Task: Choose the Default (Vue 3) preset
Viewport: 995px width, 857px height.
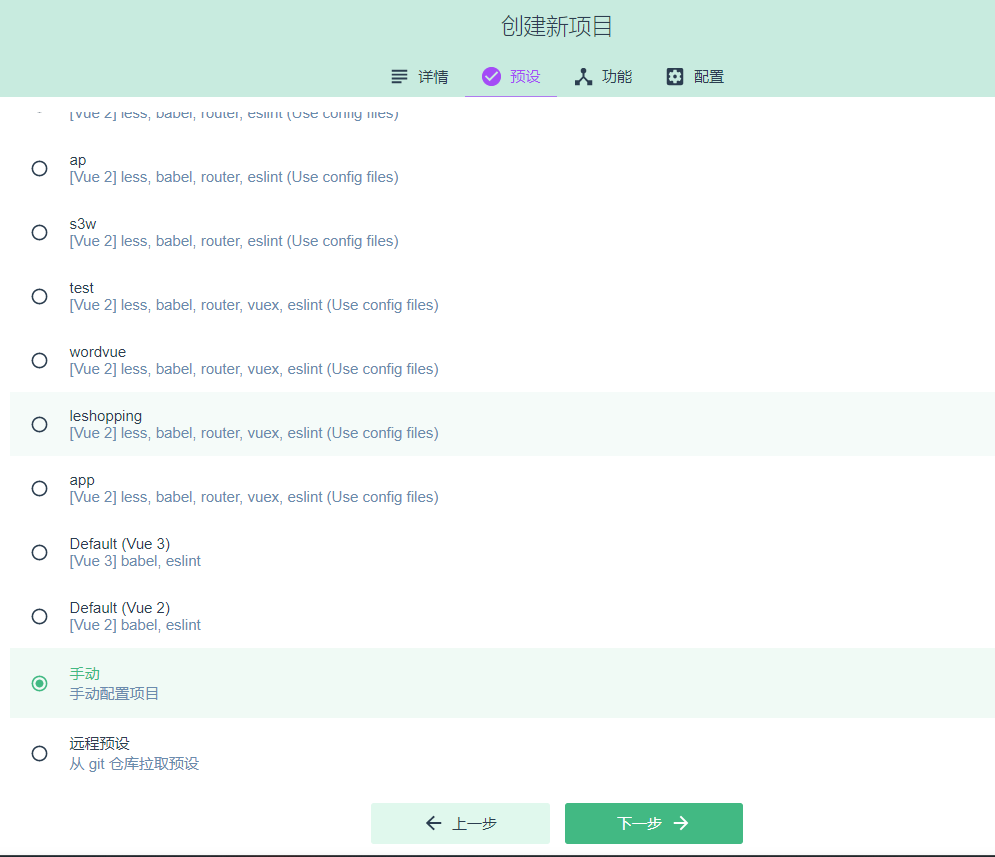Action: click(x=39, y=552)
